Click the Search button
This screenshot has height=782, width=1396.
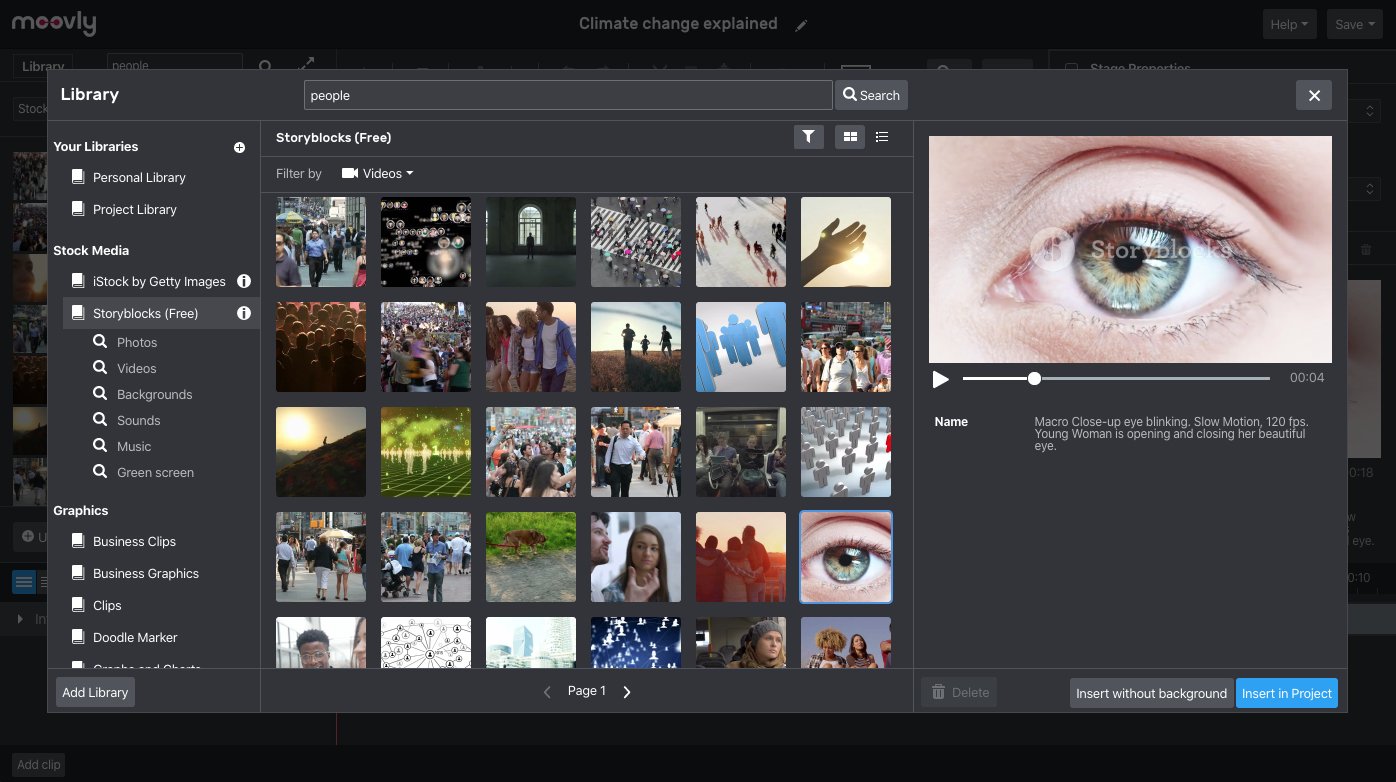coord(871,95)
